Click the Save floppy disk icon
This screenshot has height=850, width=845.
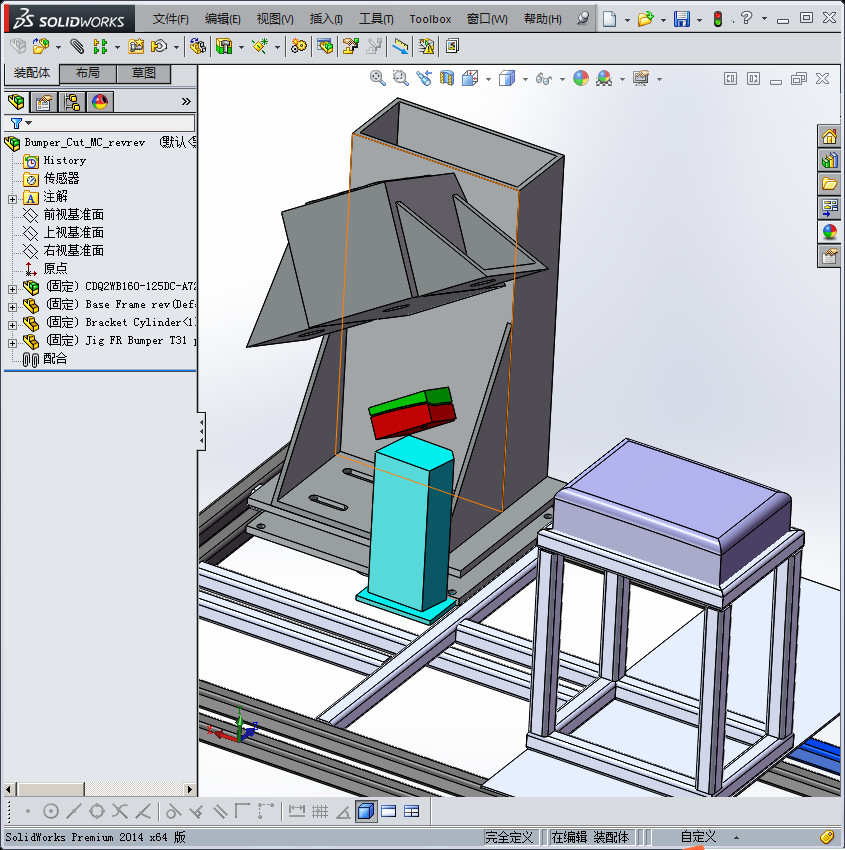pyautogui.click(x=682, y=19)
